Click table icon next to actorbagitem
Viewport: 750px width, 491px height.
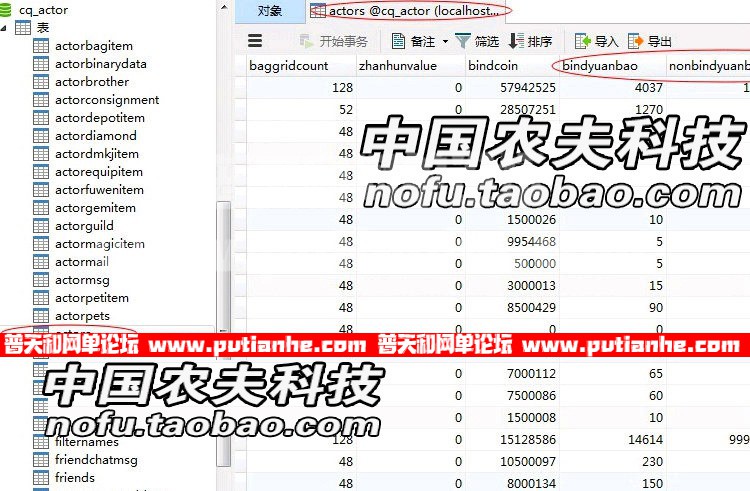click(x=41, y=46)
